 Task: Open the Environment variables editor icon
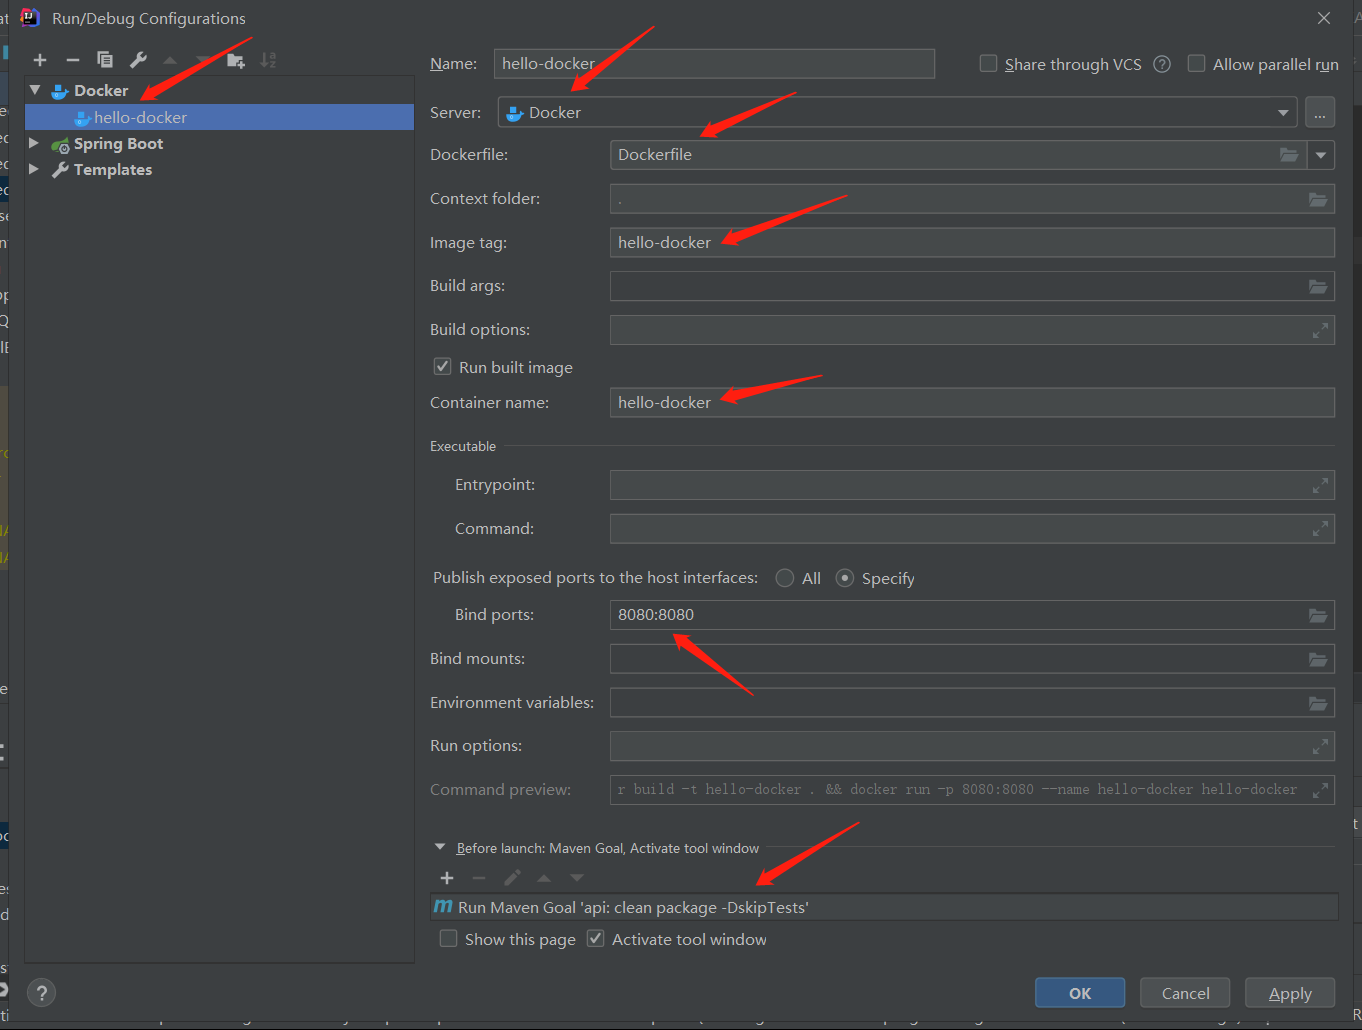click(x=1318, y=703)
